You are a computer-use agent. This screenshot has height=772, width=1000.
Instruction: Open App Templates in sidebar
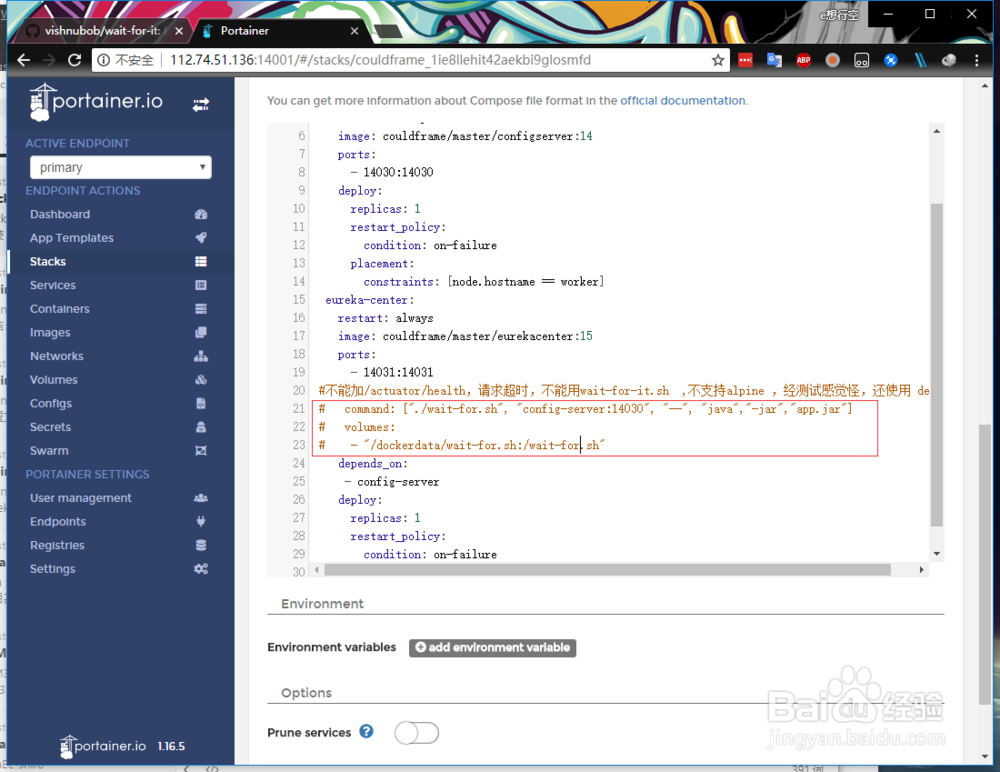pos(71,238)
